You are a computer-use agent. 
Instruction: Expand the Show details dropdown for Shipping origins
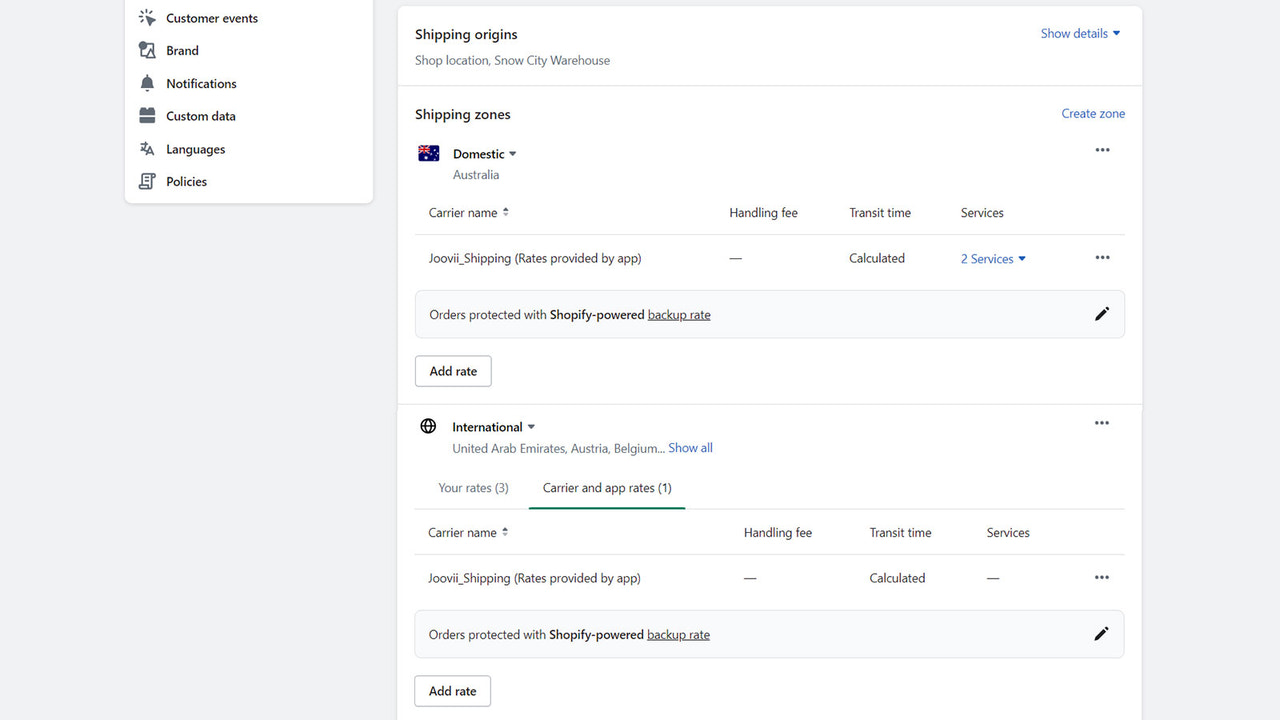pos(1079,33)
